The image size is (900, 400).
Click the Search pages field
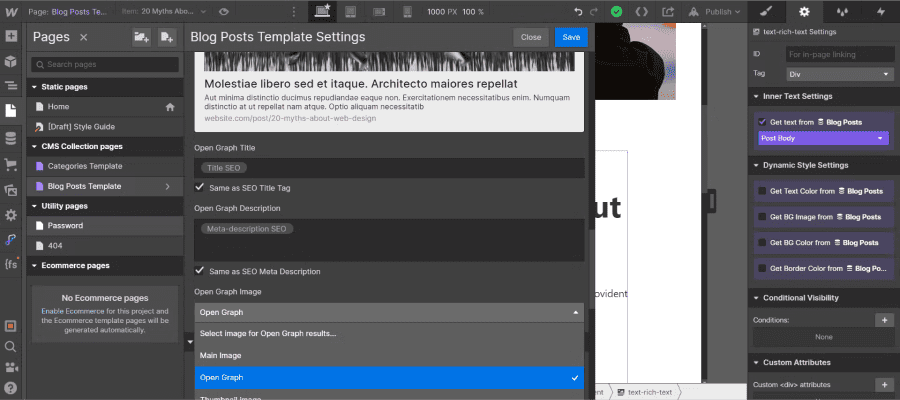click(105, 64)
